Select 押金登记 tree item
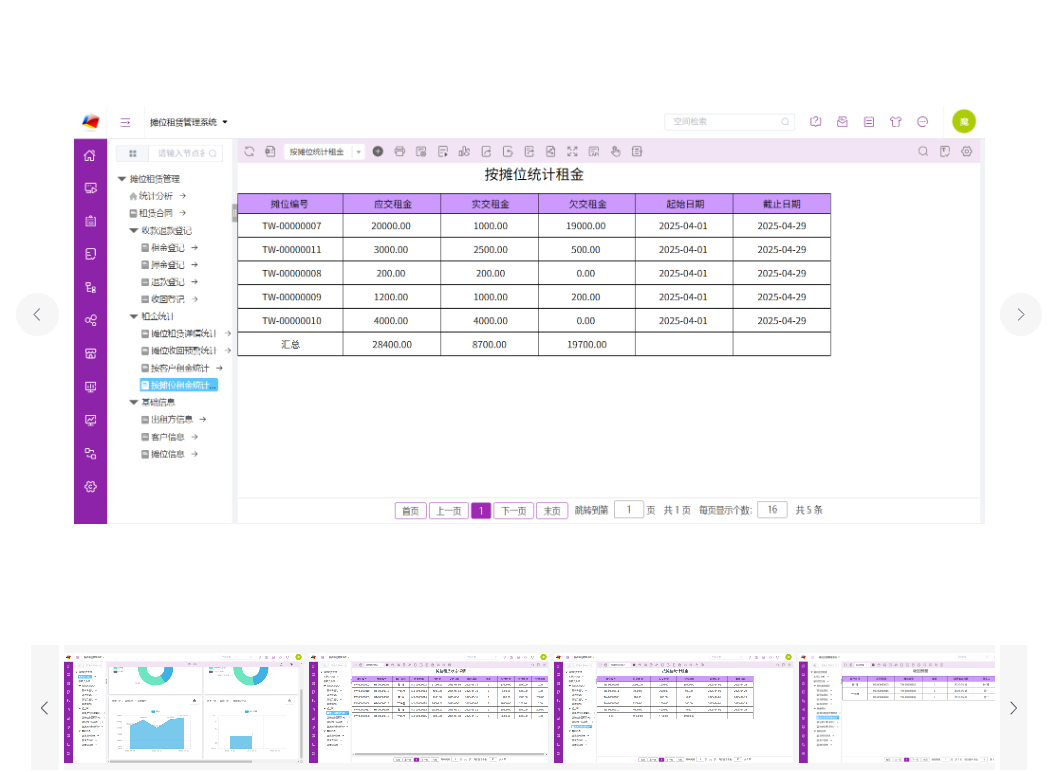1048x772 pixels. pyautogui.click(x=167, y=265)
